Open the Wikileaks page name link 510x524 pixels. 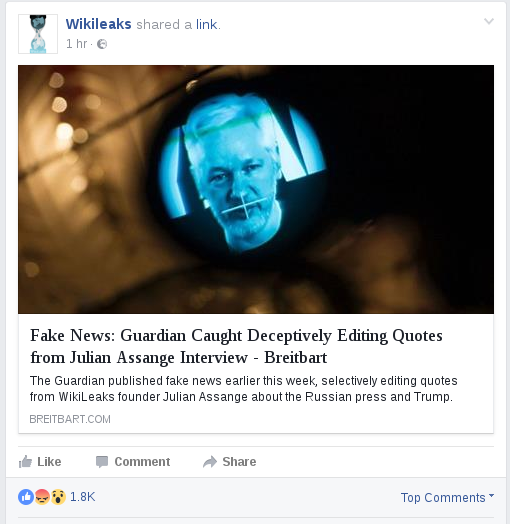[99, 24]
